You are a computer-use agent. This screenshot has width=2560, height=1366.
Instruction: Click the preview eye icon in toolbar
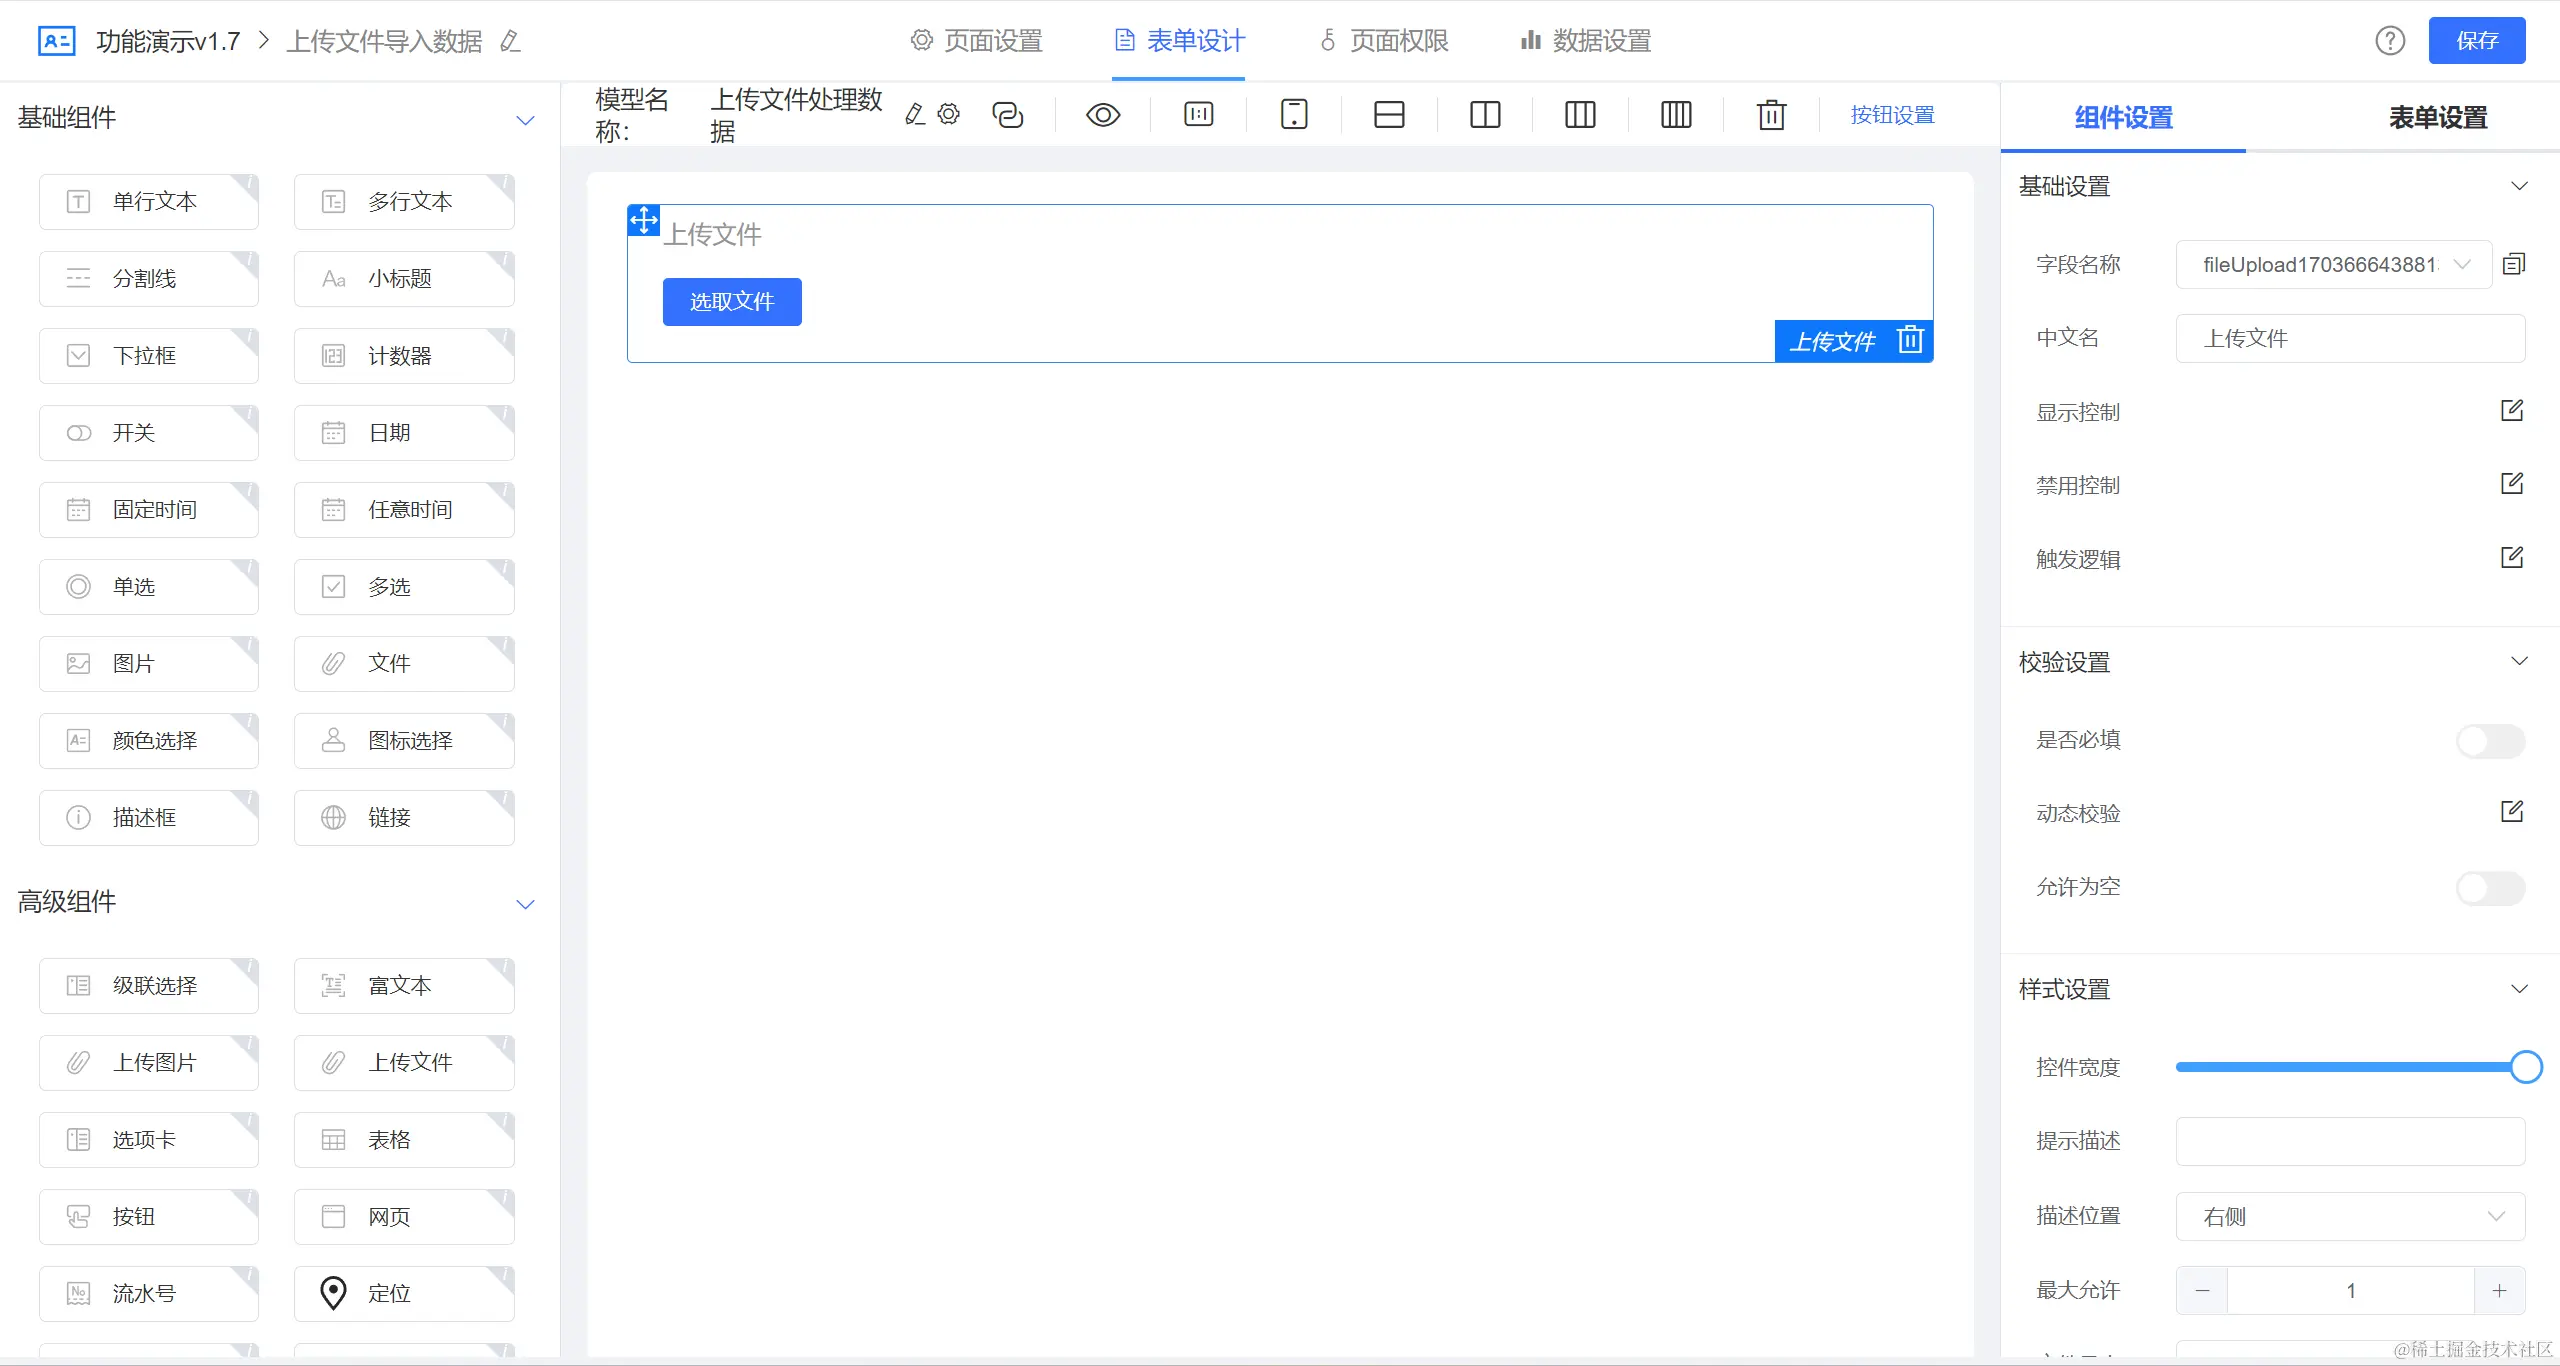click(1102, 115)
